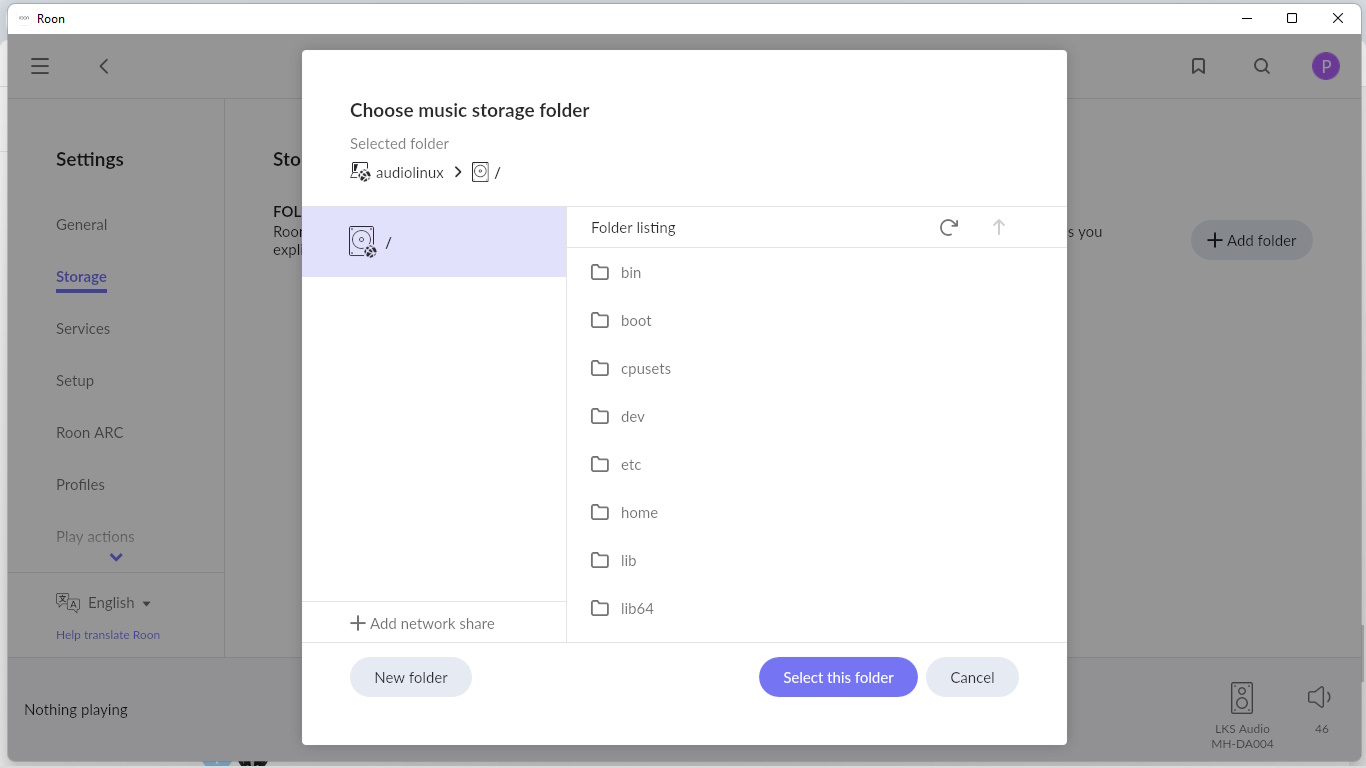Go up one folder level arrow
The width and height of the screenshot is (1366, 768).
(998, 227)
